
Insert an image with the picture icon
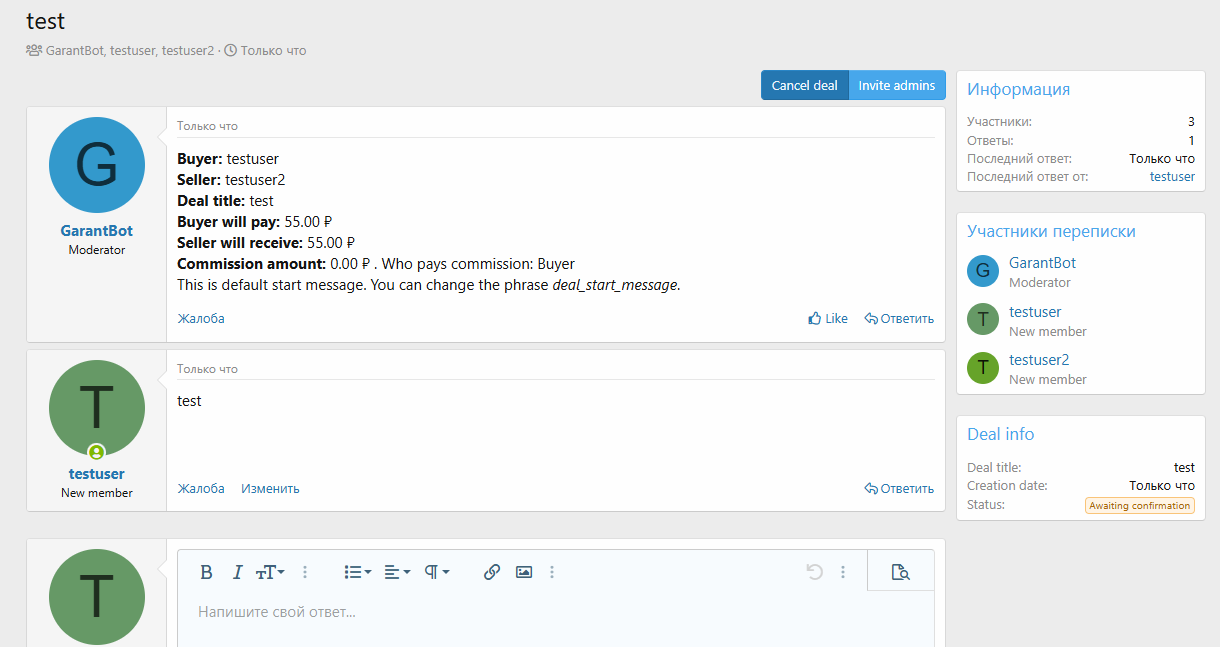[x=523, y=572]
